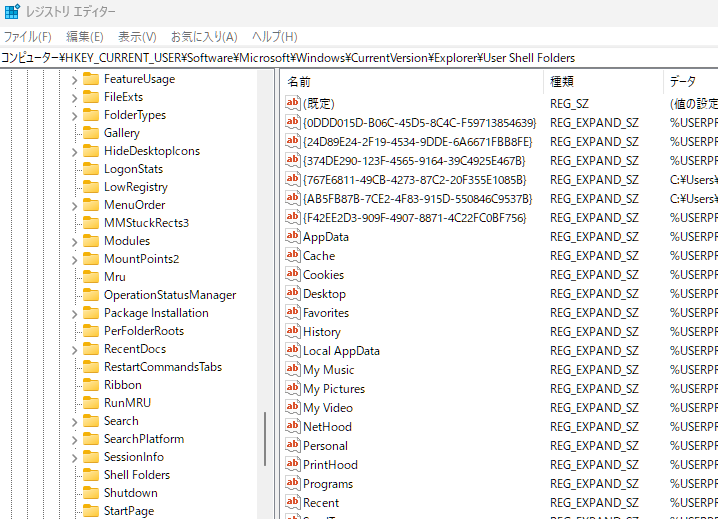Sort values by the 名前 column header
The image size is (718, 519).
(299, 81)
